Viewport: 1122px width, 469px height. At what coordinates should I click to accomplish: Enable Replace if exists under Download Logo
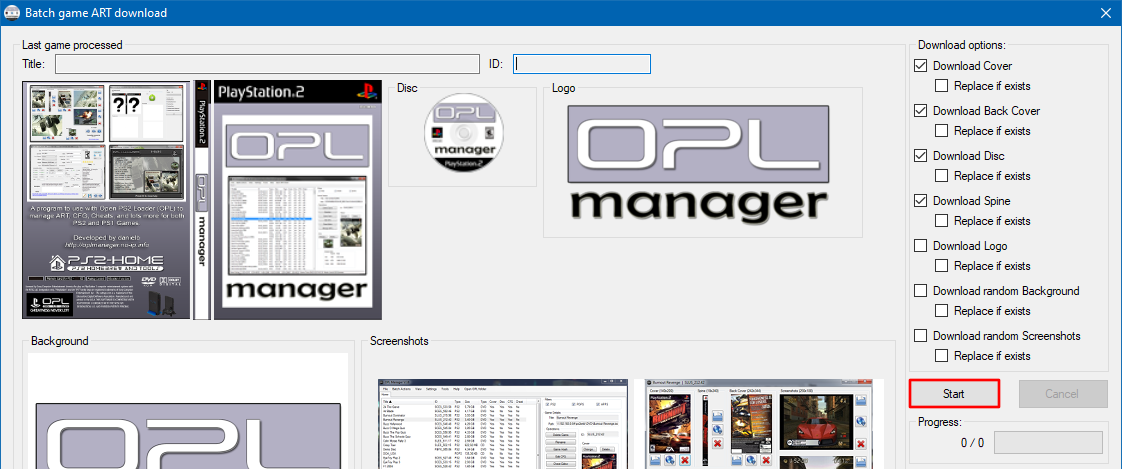tap(942, 266)
